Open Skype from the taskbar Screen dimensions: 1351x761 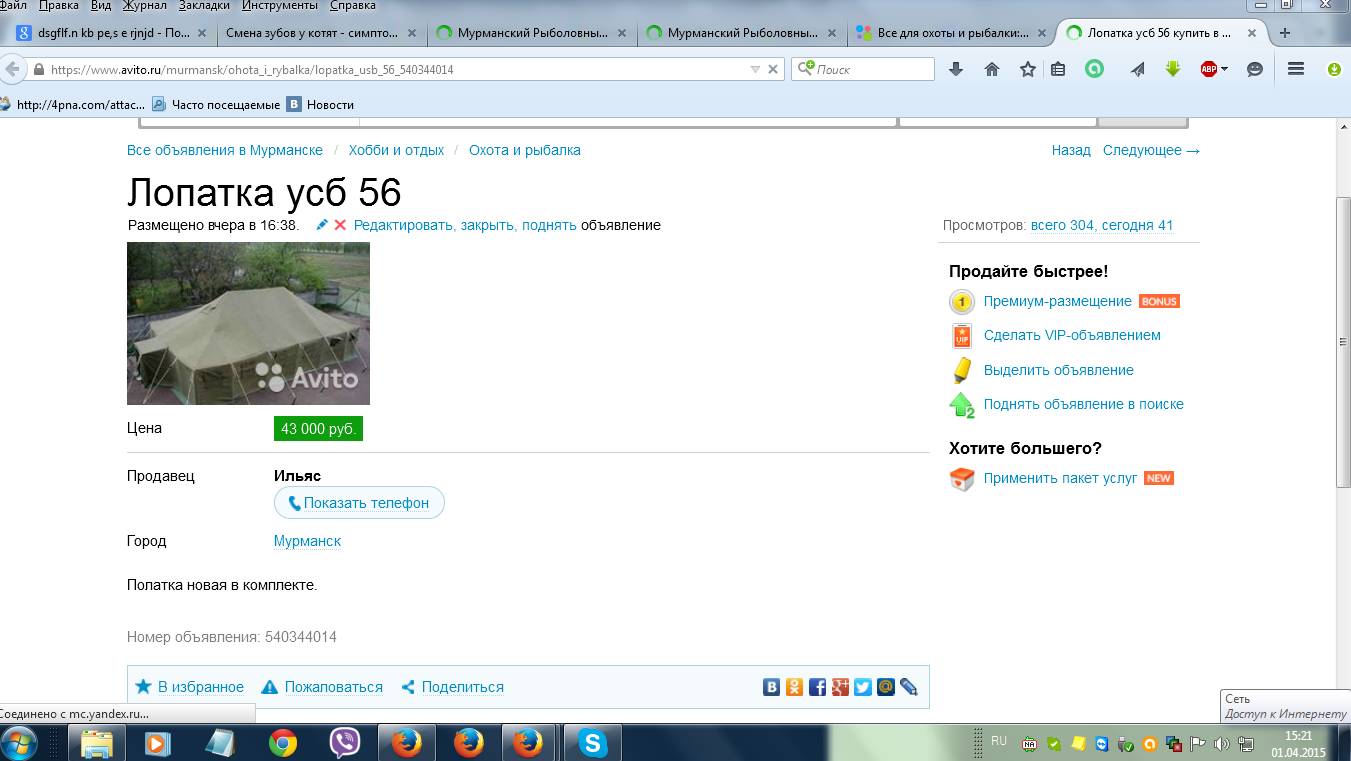pyautogui.click(x=593, y=743)
